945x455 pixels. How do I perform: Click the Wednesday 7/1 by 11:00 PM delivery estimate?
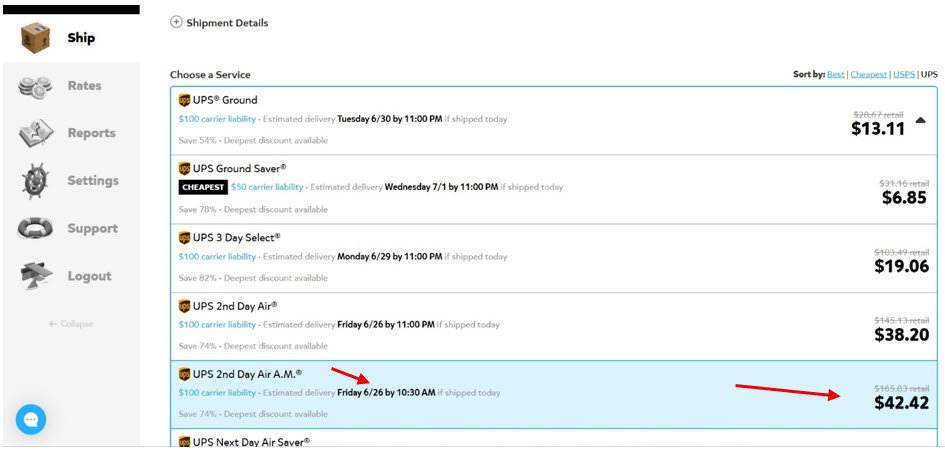(x=441, y=187)
